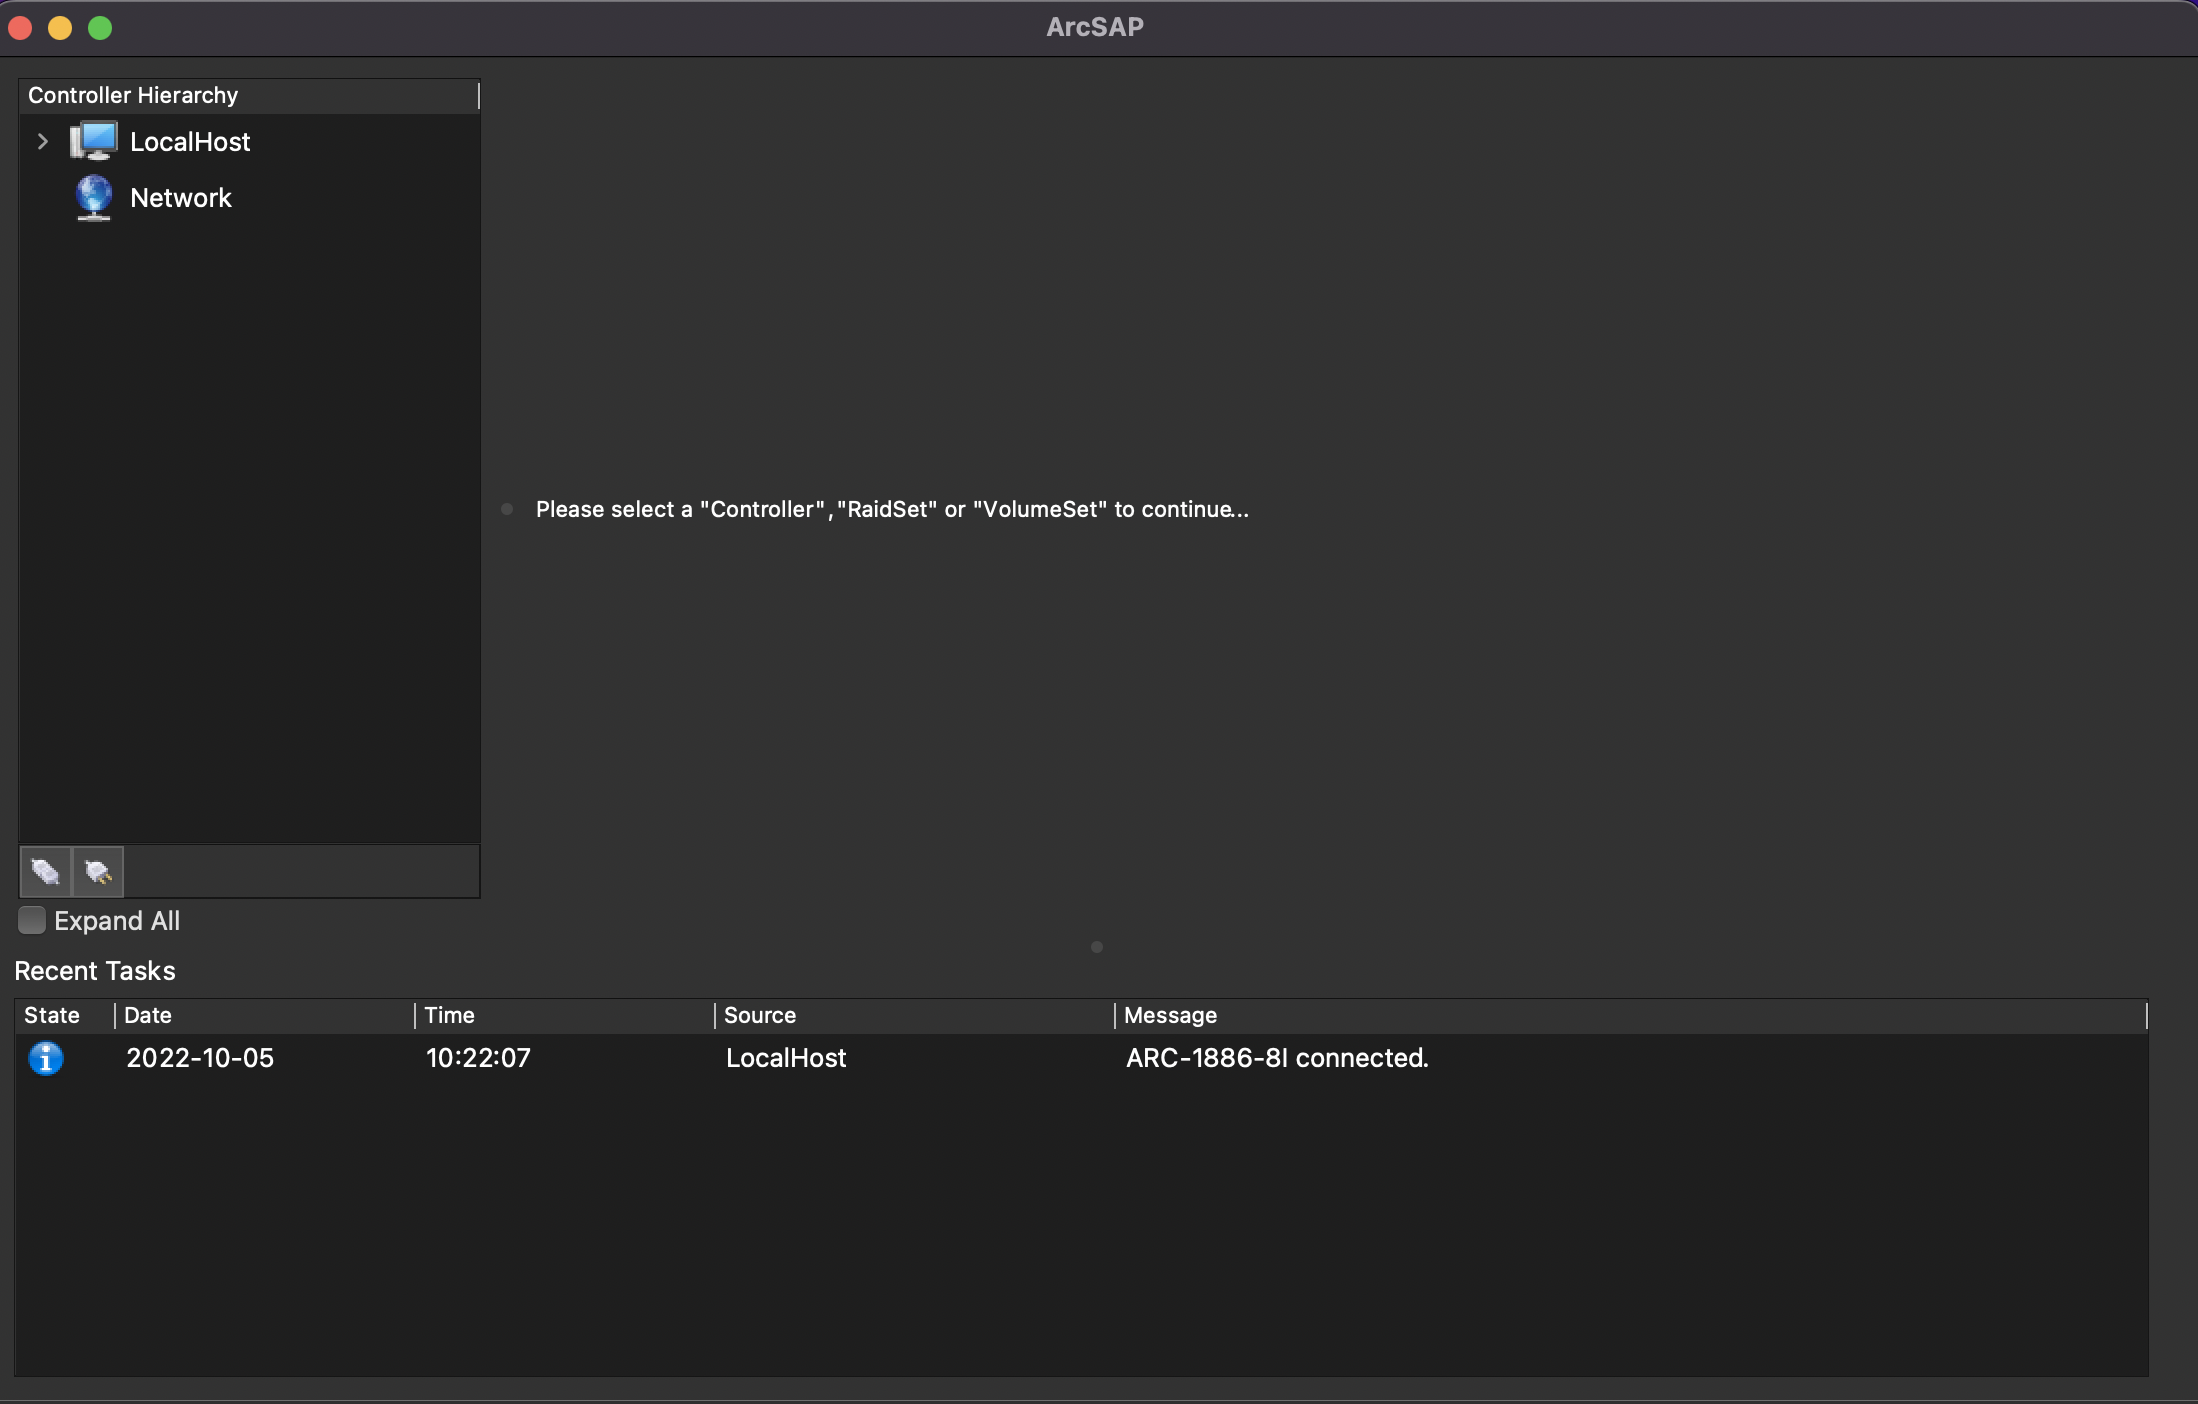Click the blue info state icon

pyautogui.click(x=46, y=1058)
